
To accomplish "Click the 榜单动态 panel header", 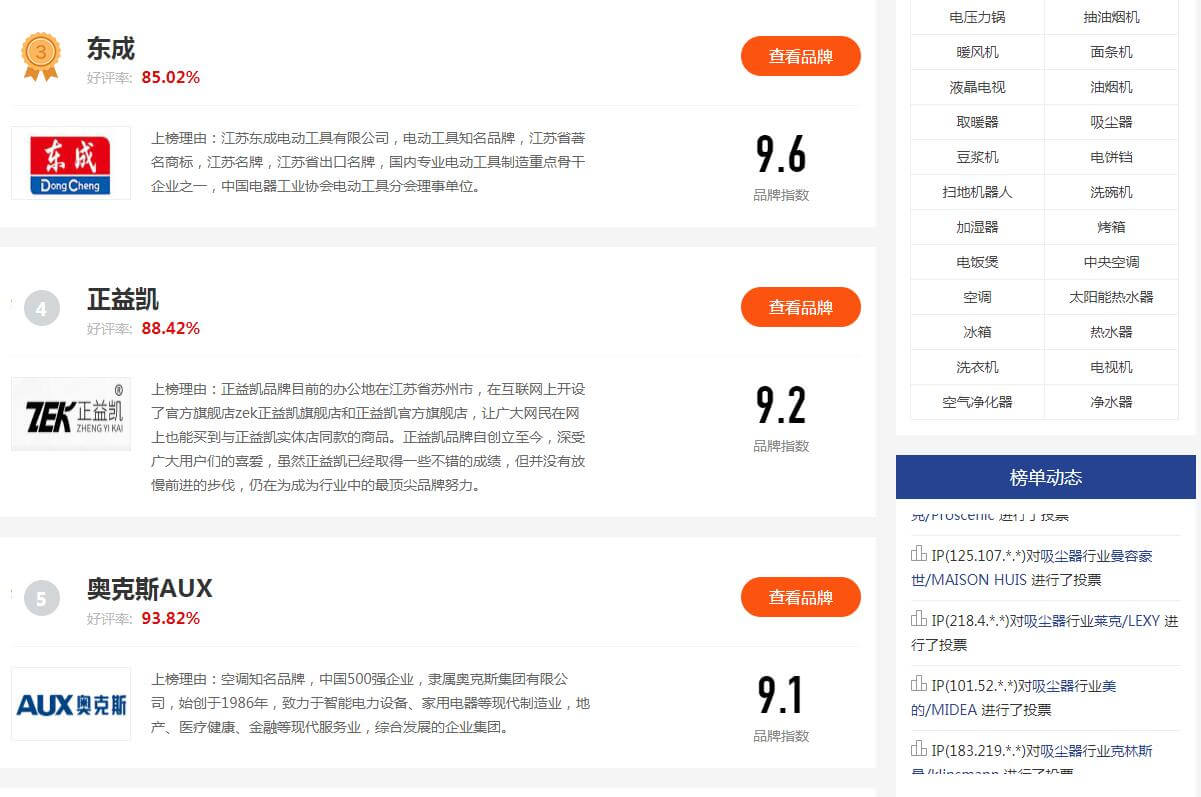I will [1046, 477].
